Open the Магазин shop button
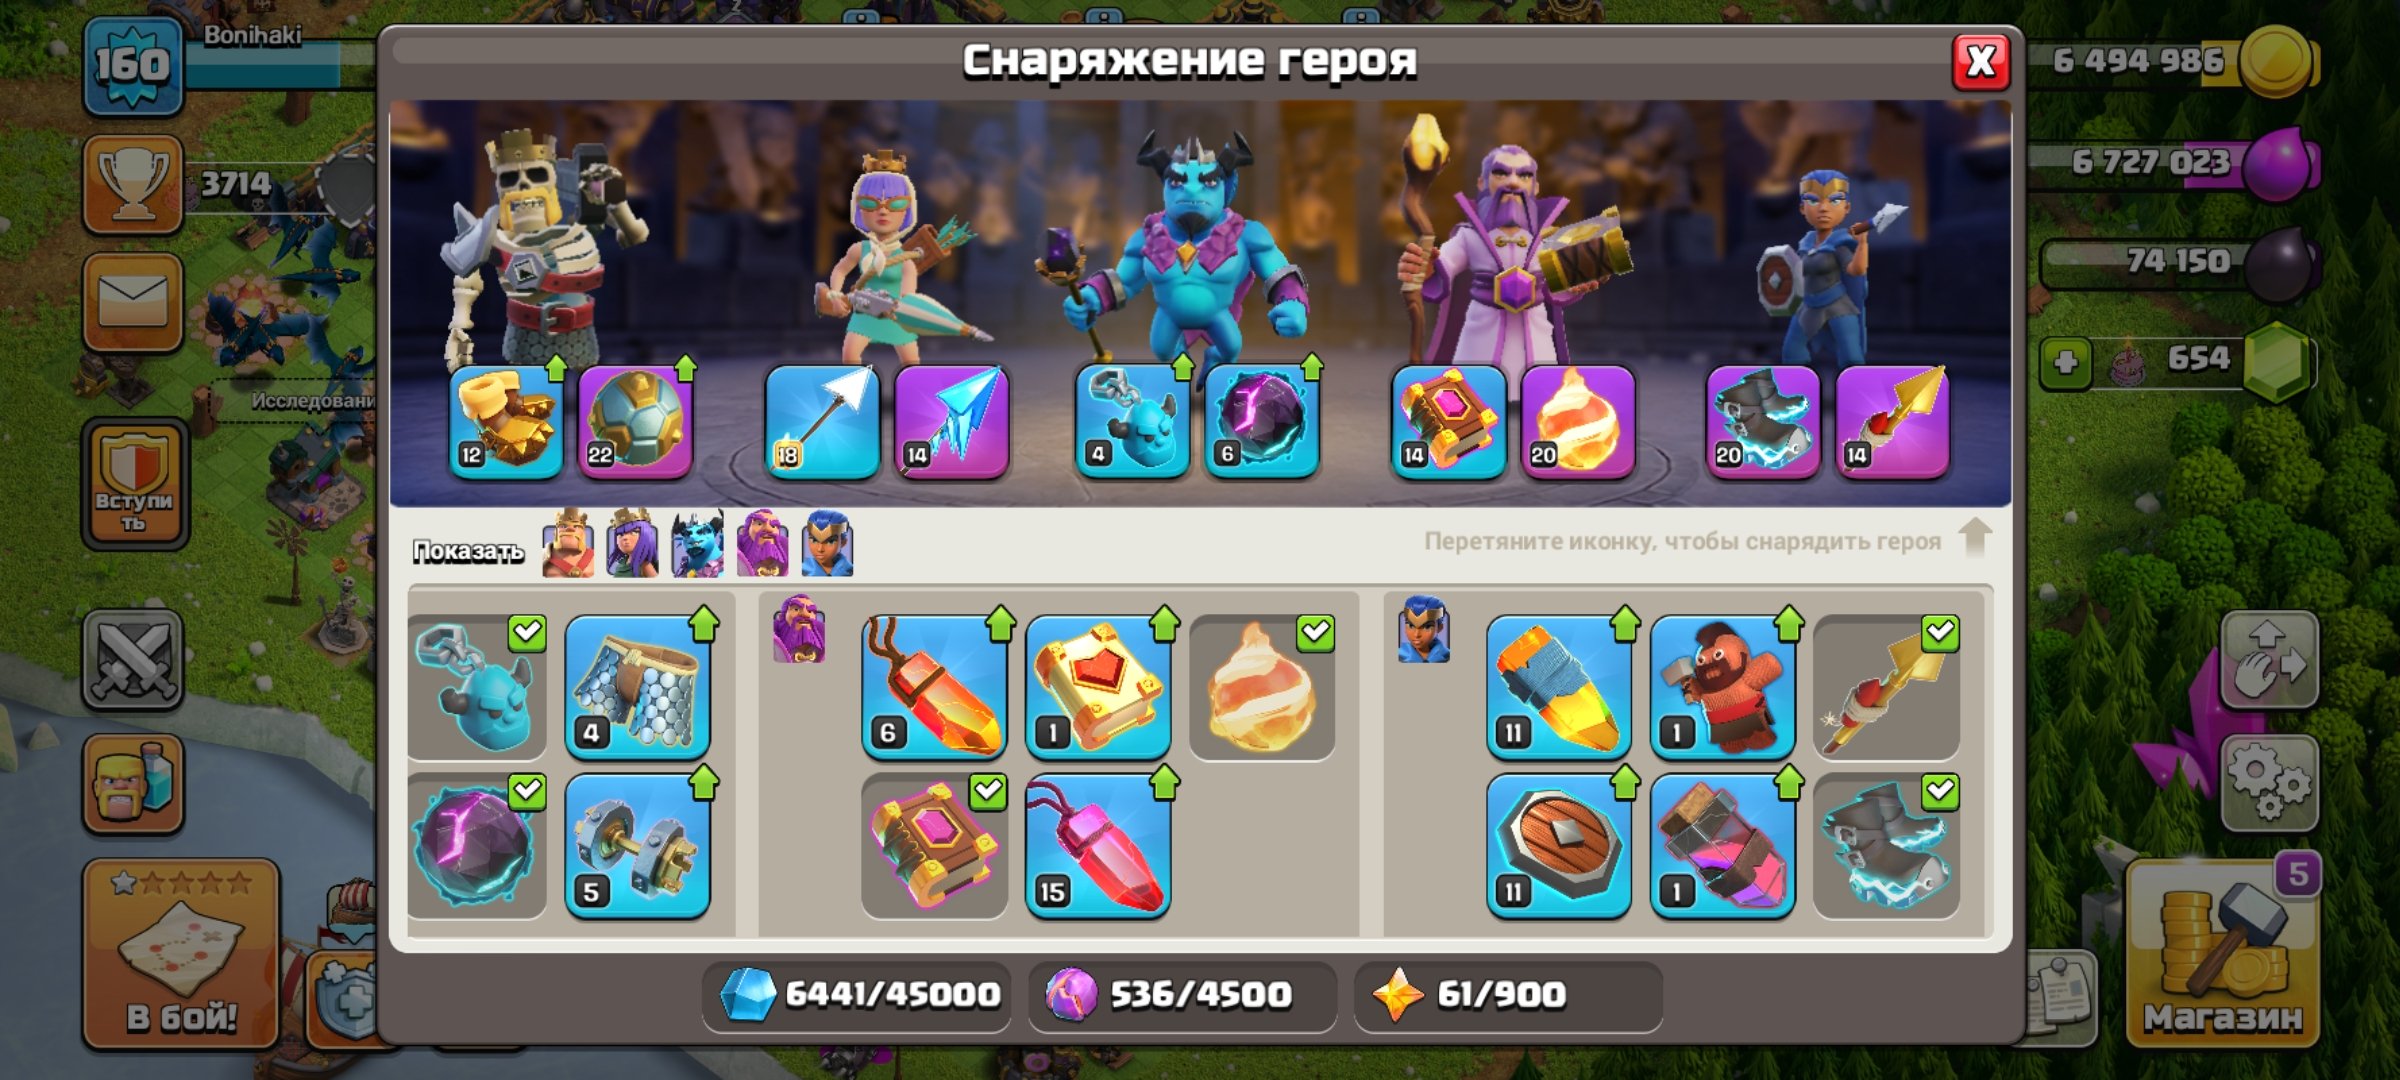 (x=2222, y=952)
